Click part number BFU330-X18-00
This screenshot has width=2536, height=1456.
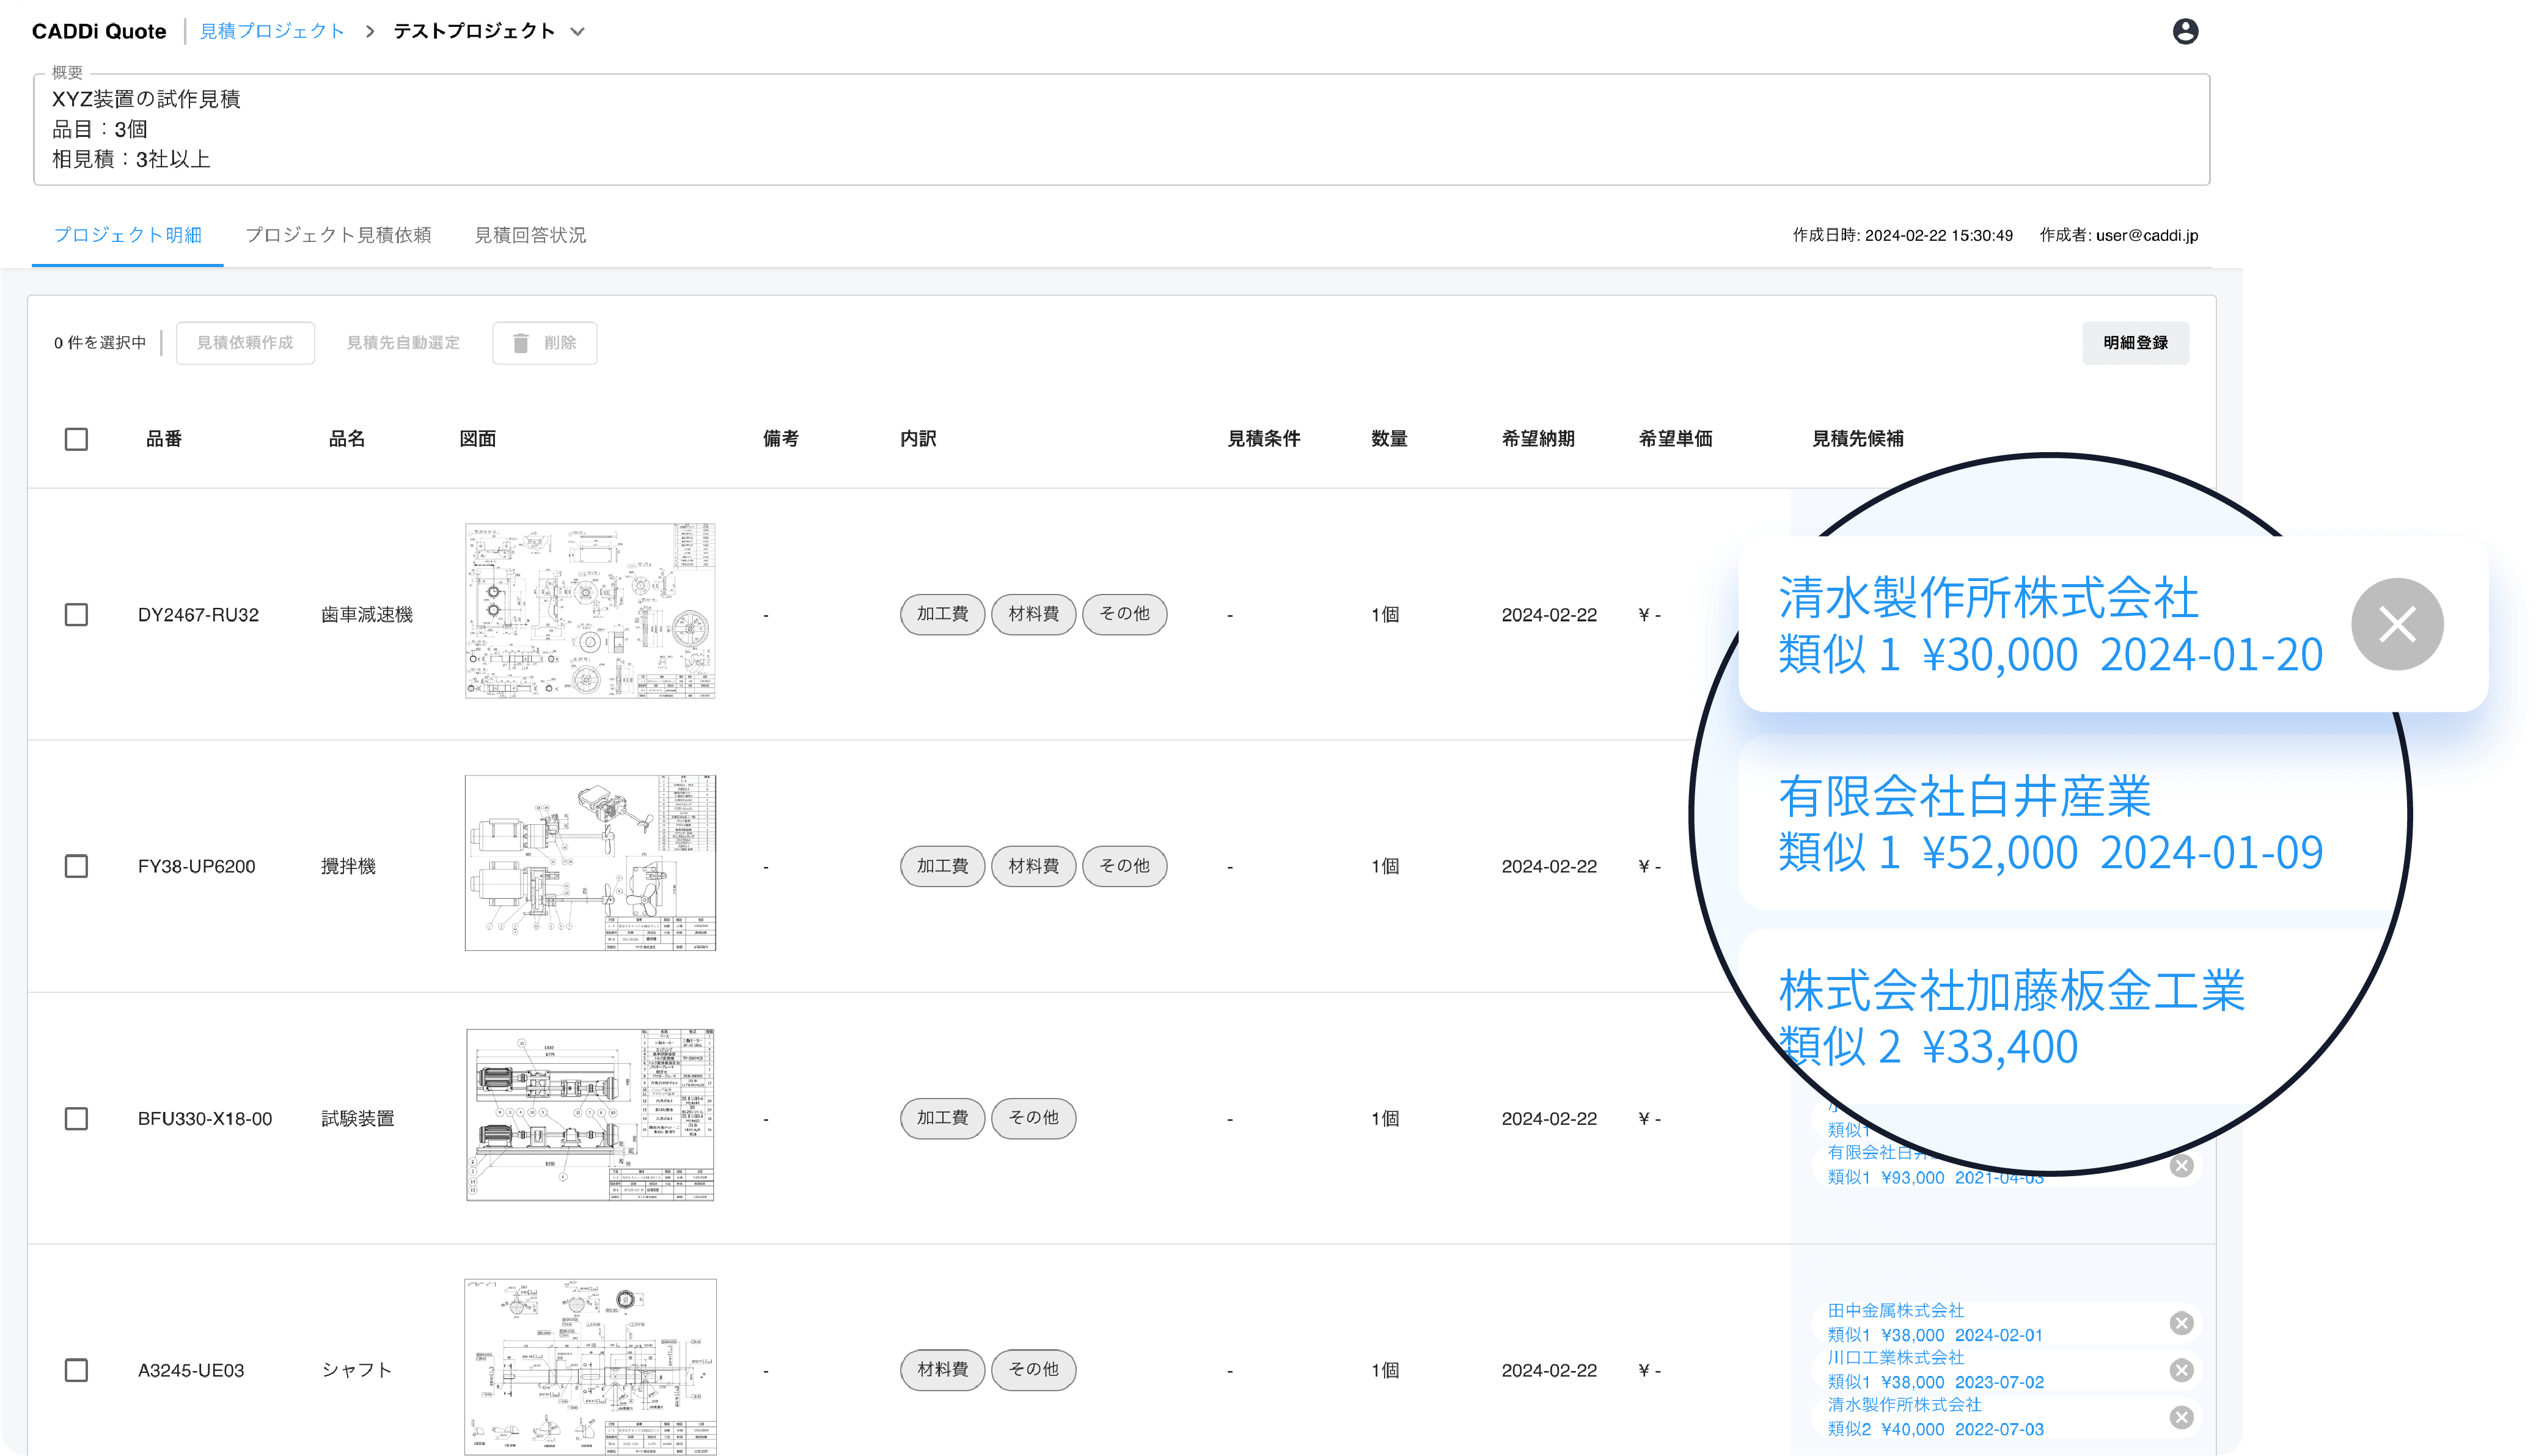point(204,1119)
